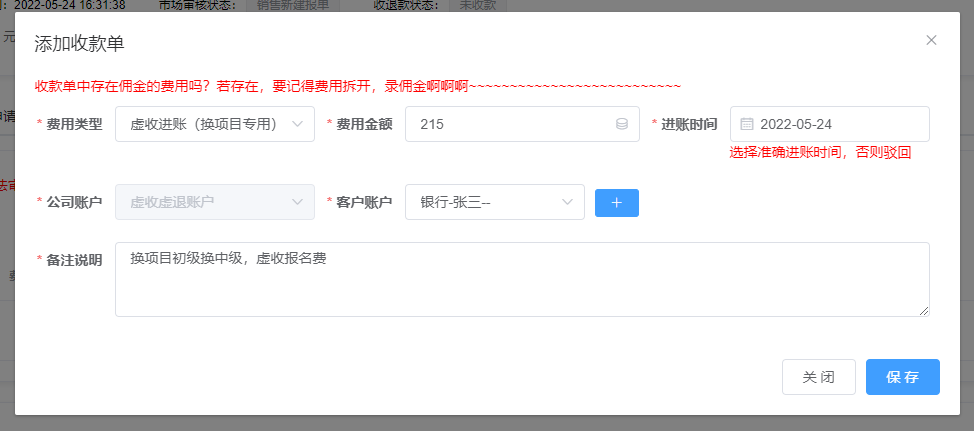The width and height of the screenshot is (974, 431).
Task: Click the disabled 公司账户 dropdown arrow
Action: pos(297,203)
